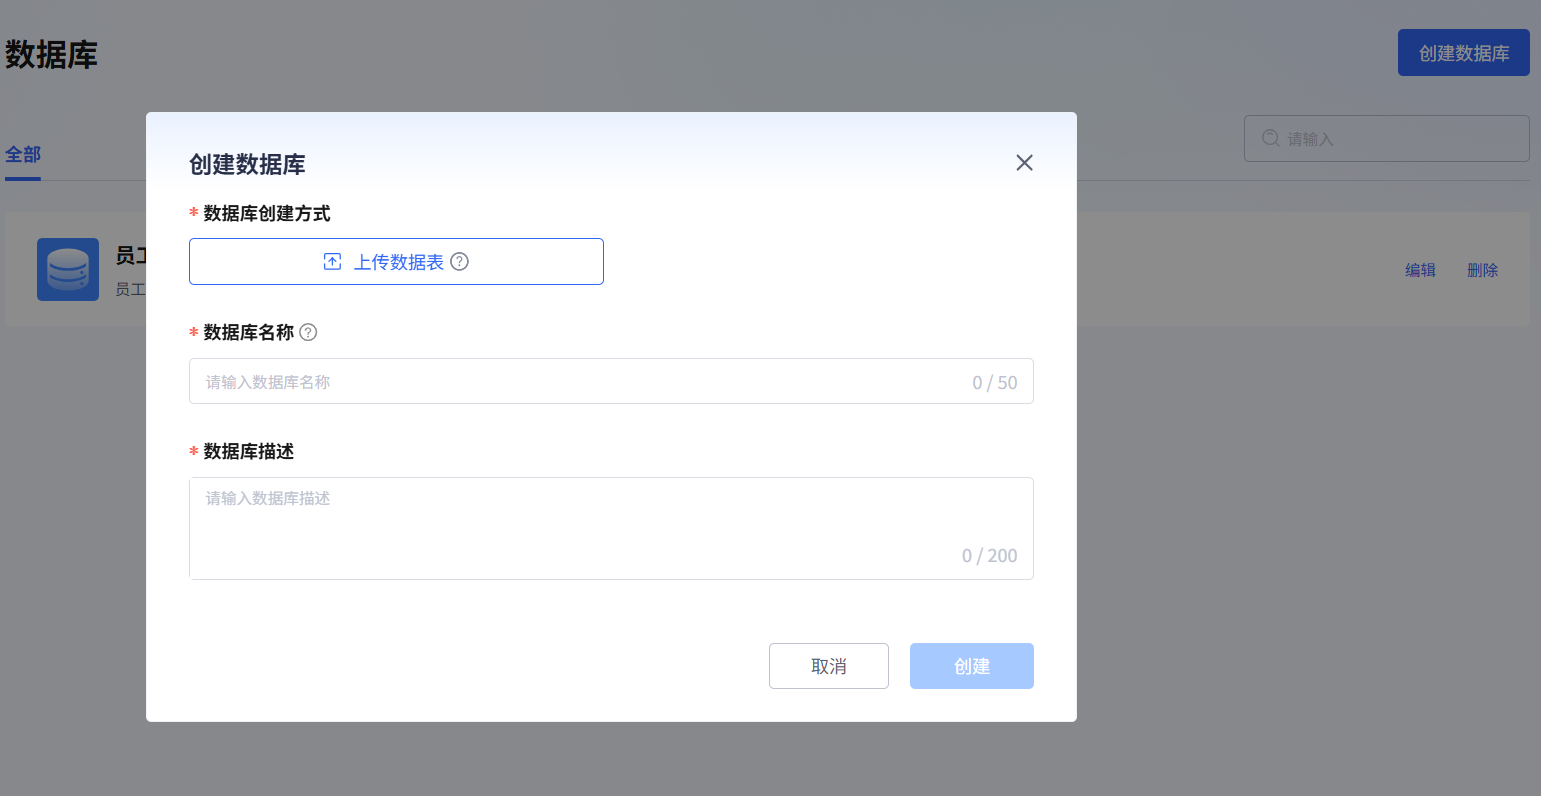The image size is (1541, 796).
Task: Click the magnifier icon in search box
Action: pos(1271,138)
